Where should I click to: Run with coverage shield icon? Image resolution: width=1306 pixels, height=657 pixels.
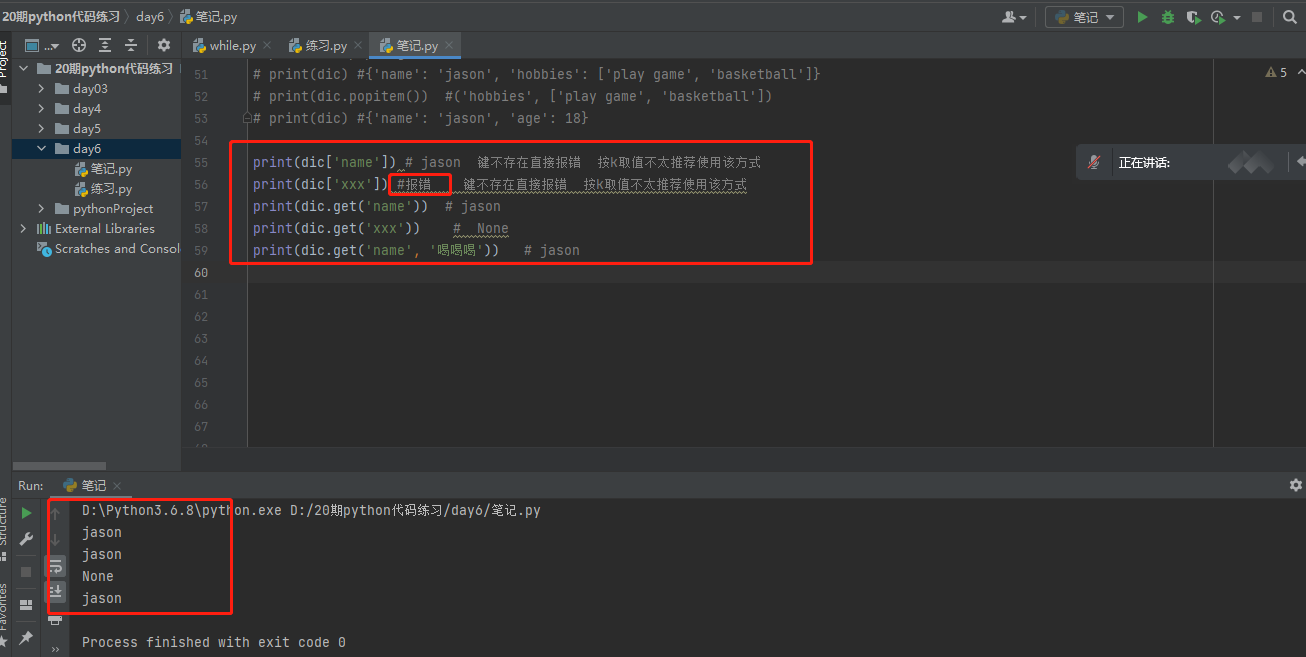(x=1193, y=17)
